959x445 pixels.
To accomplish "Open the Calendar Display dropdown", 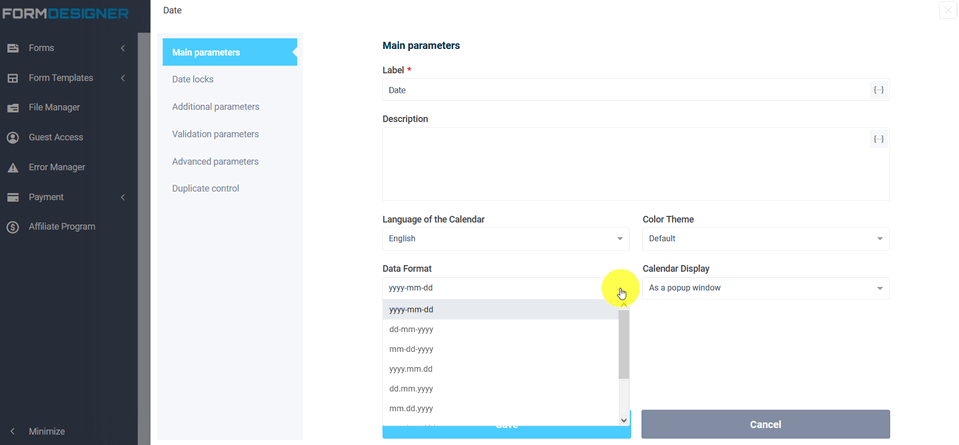I will (x=765, y=288).
